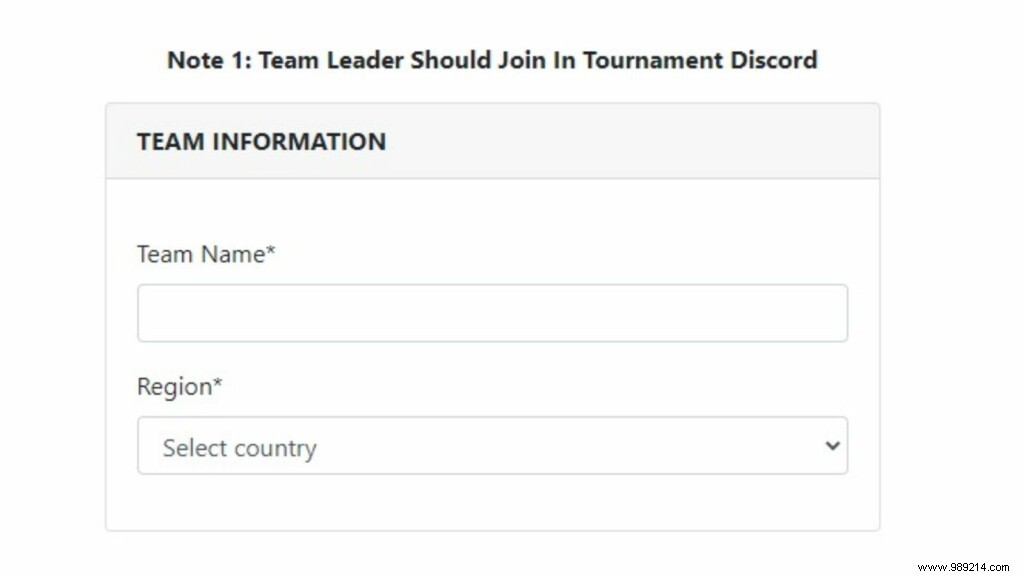The width and height of the screenshot is (1024, 576).
Task: Click the TEAM INFORMATION section header
Action: click(x=261, y=141)
